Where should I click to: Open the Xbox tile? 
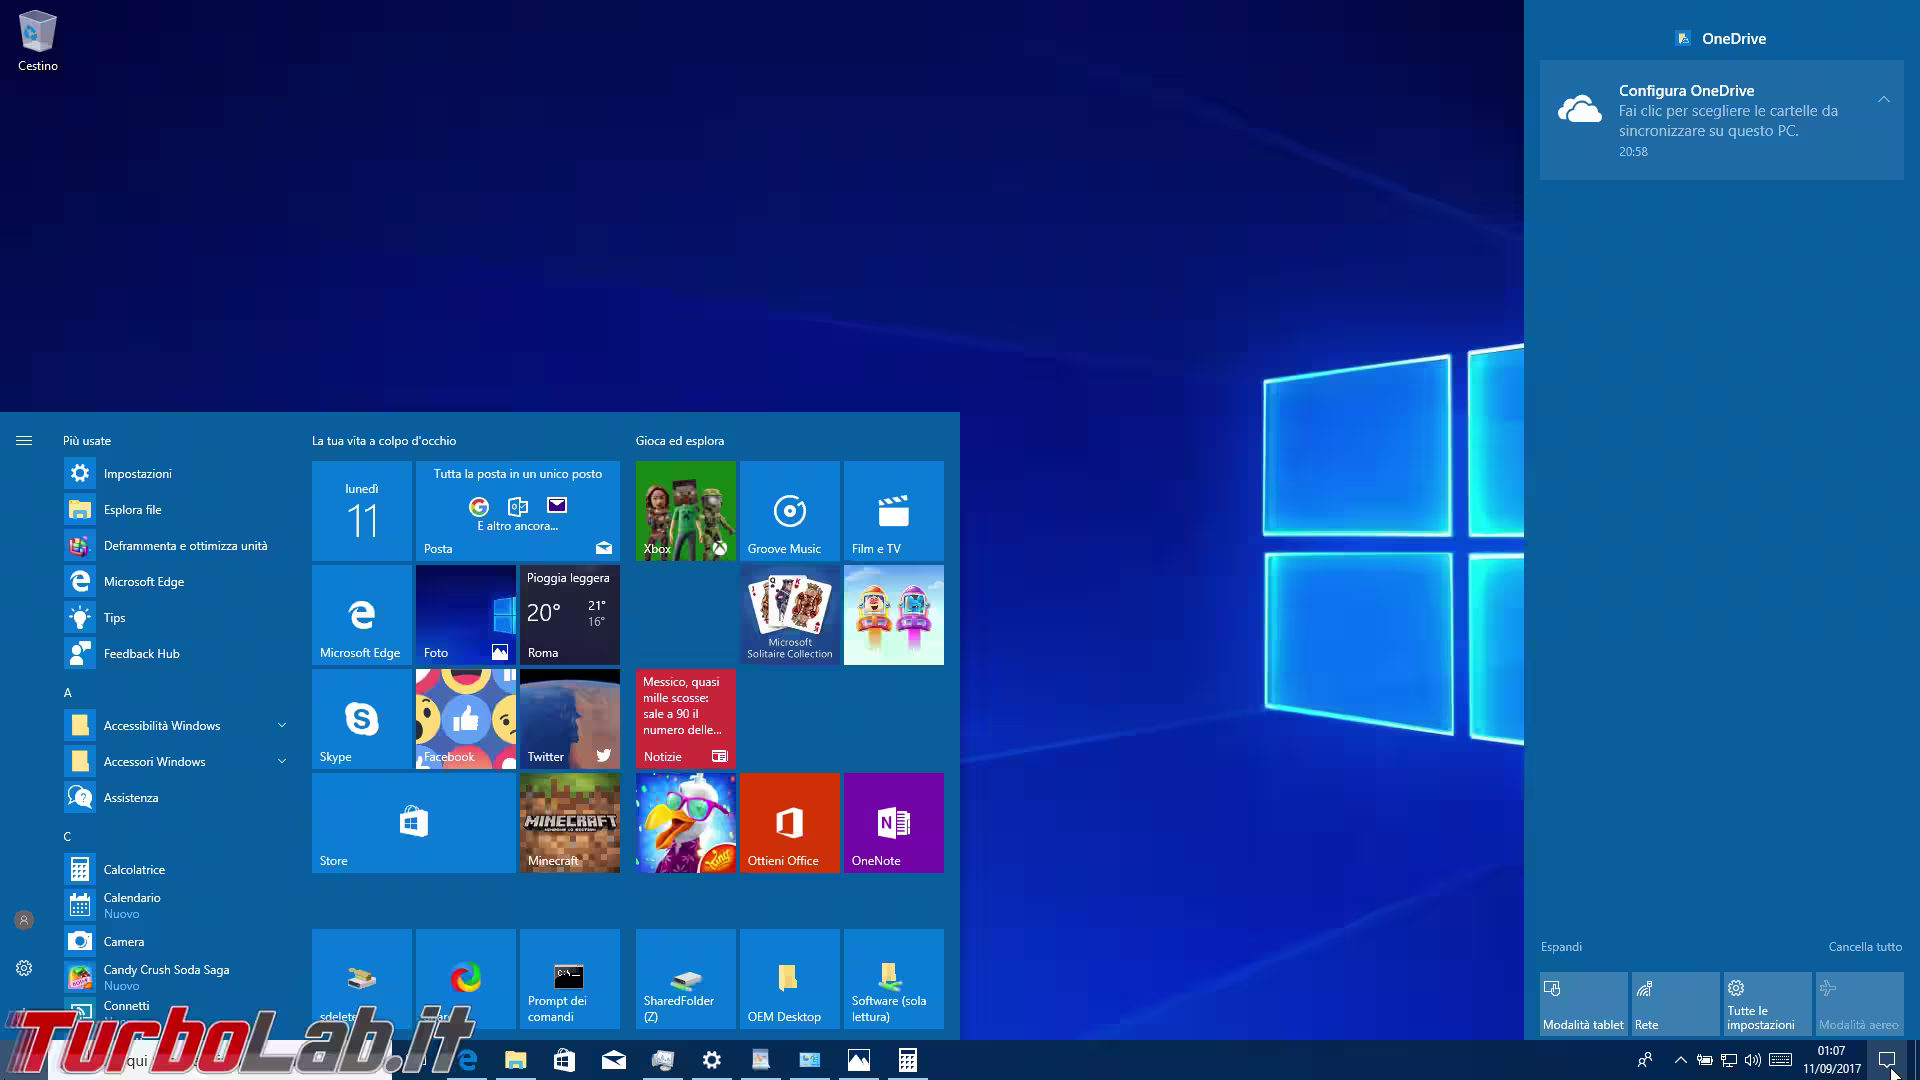(x=685, y=510)
